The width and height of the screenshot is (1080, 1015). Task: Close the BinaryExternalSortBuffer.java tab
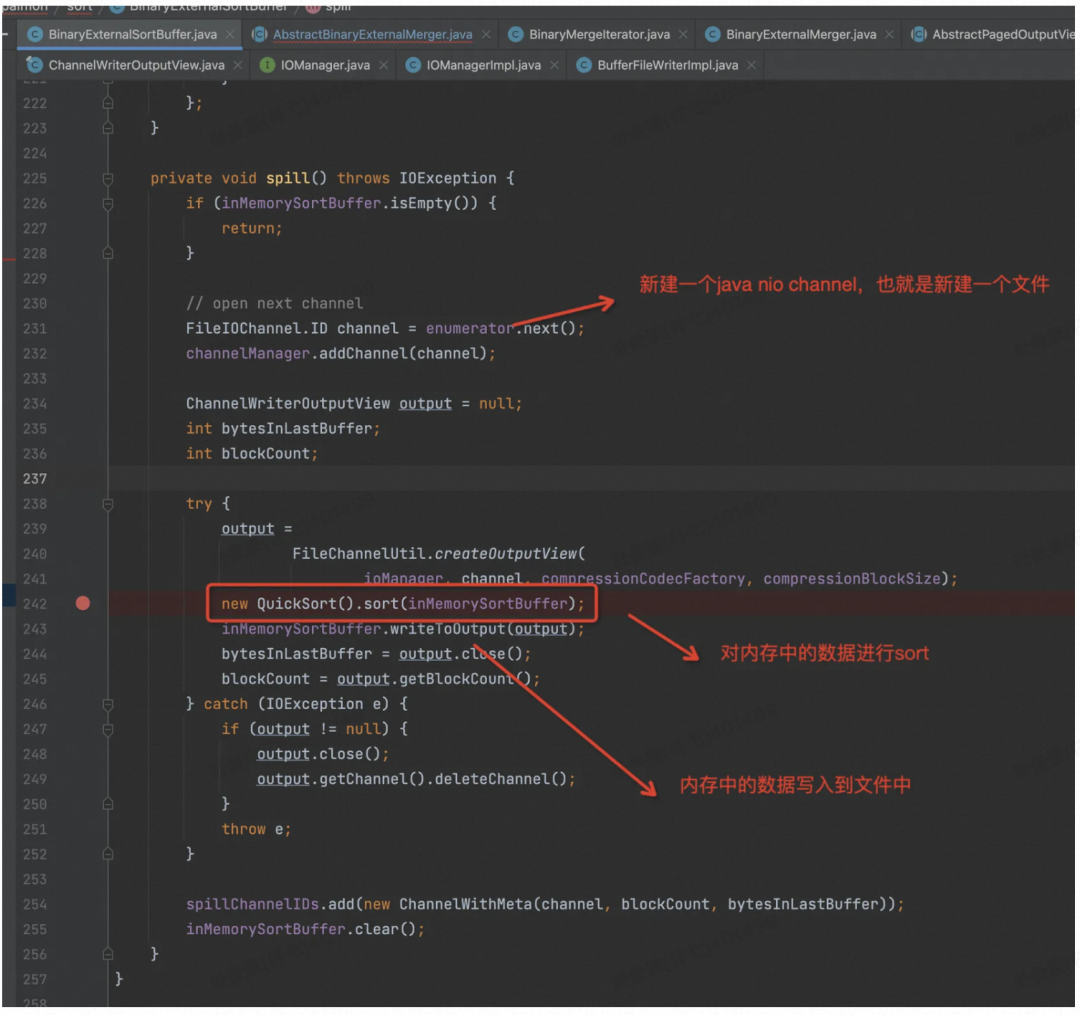coord(231,34)
